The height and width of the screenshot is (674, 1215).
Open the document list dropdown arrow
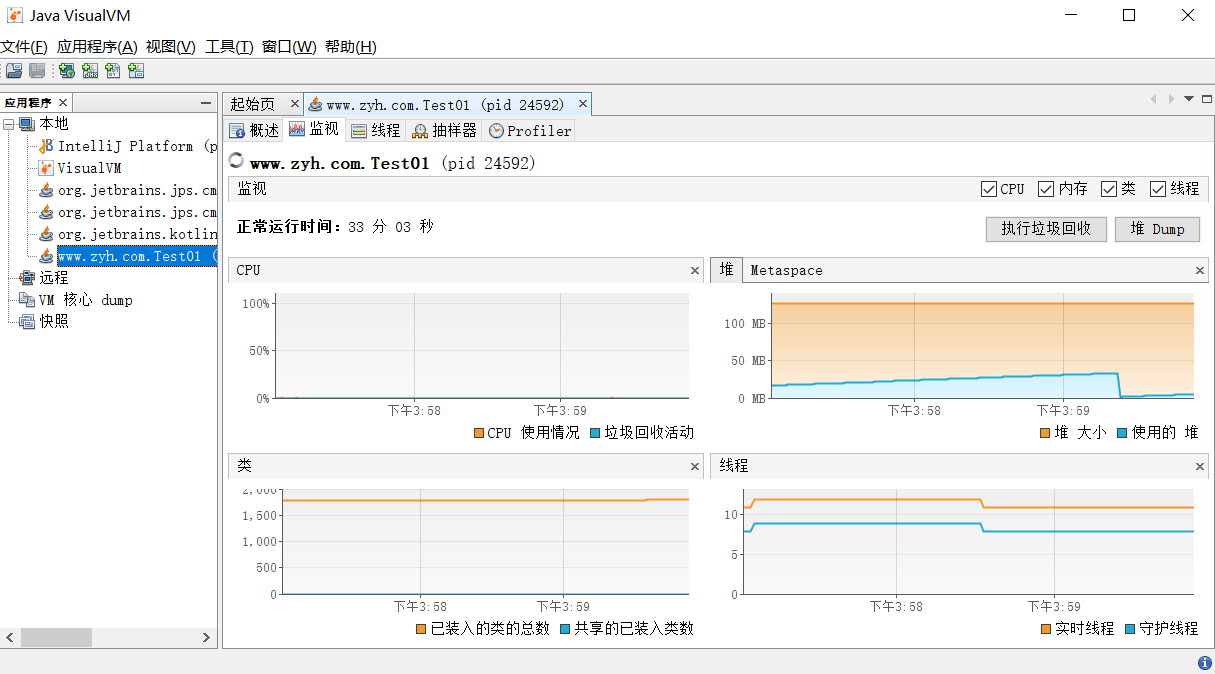tap(1189, 99)
